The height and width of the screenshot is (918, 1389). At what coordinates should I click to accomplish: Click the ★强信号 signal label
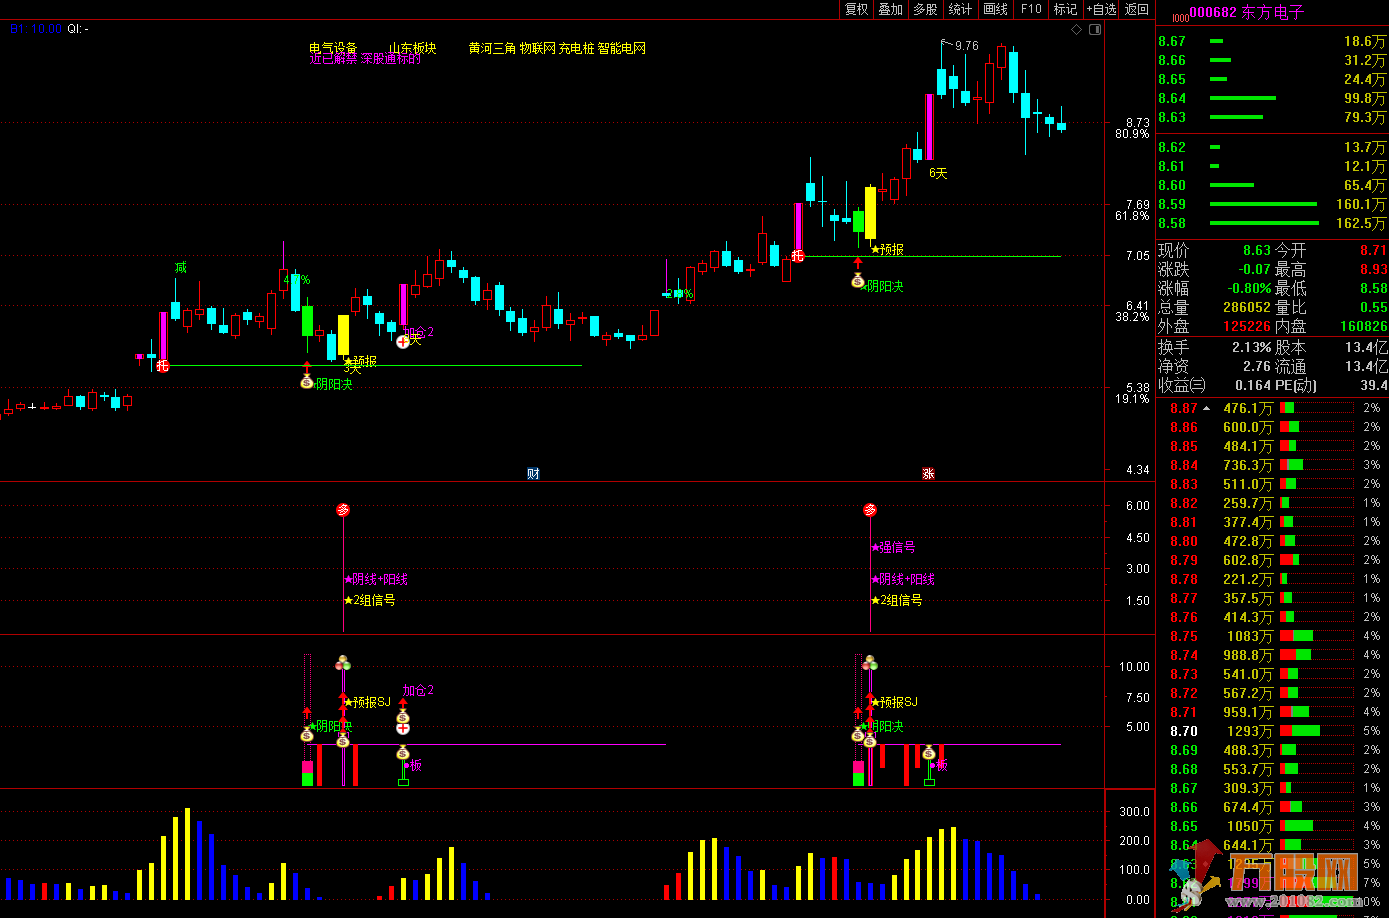coord(893,547)
